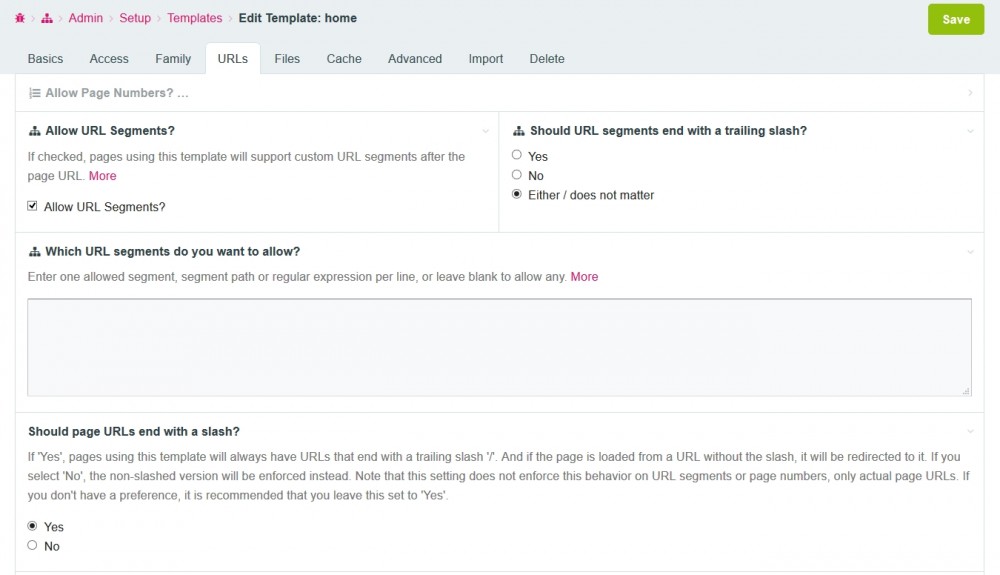Click sitemap icon beside Which URL segments heading
The image size is (1000, 575).
[35, 251]
